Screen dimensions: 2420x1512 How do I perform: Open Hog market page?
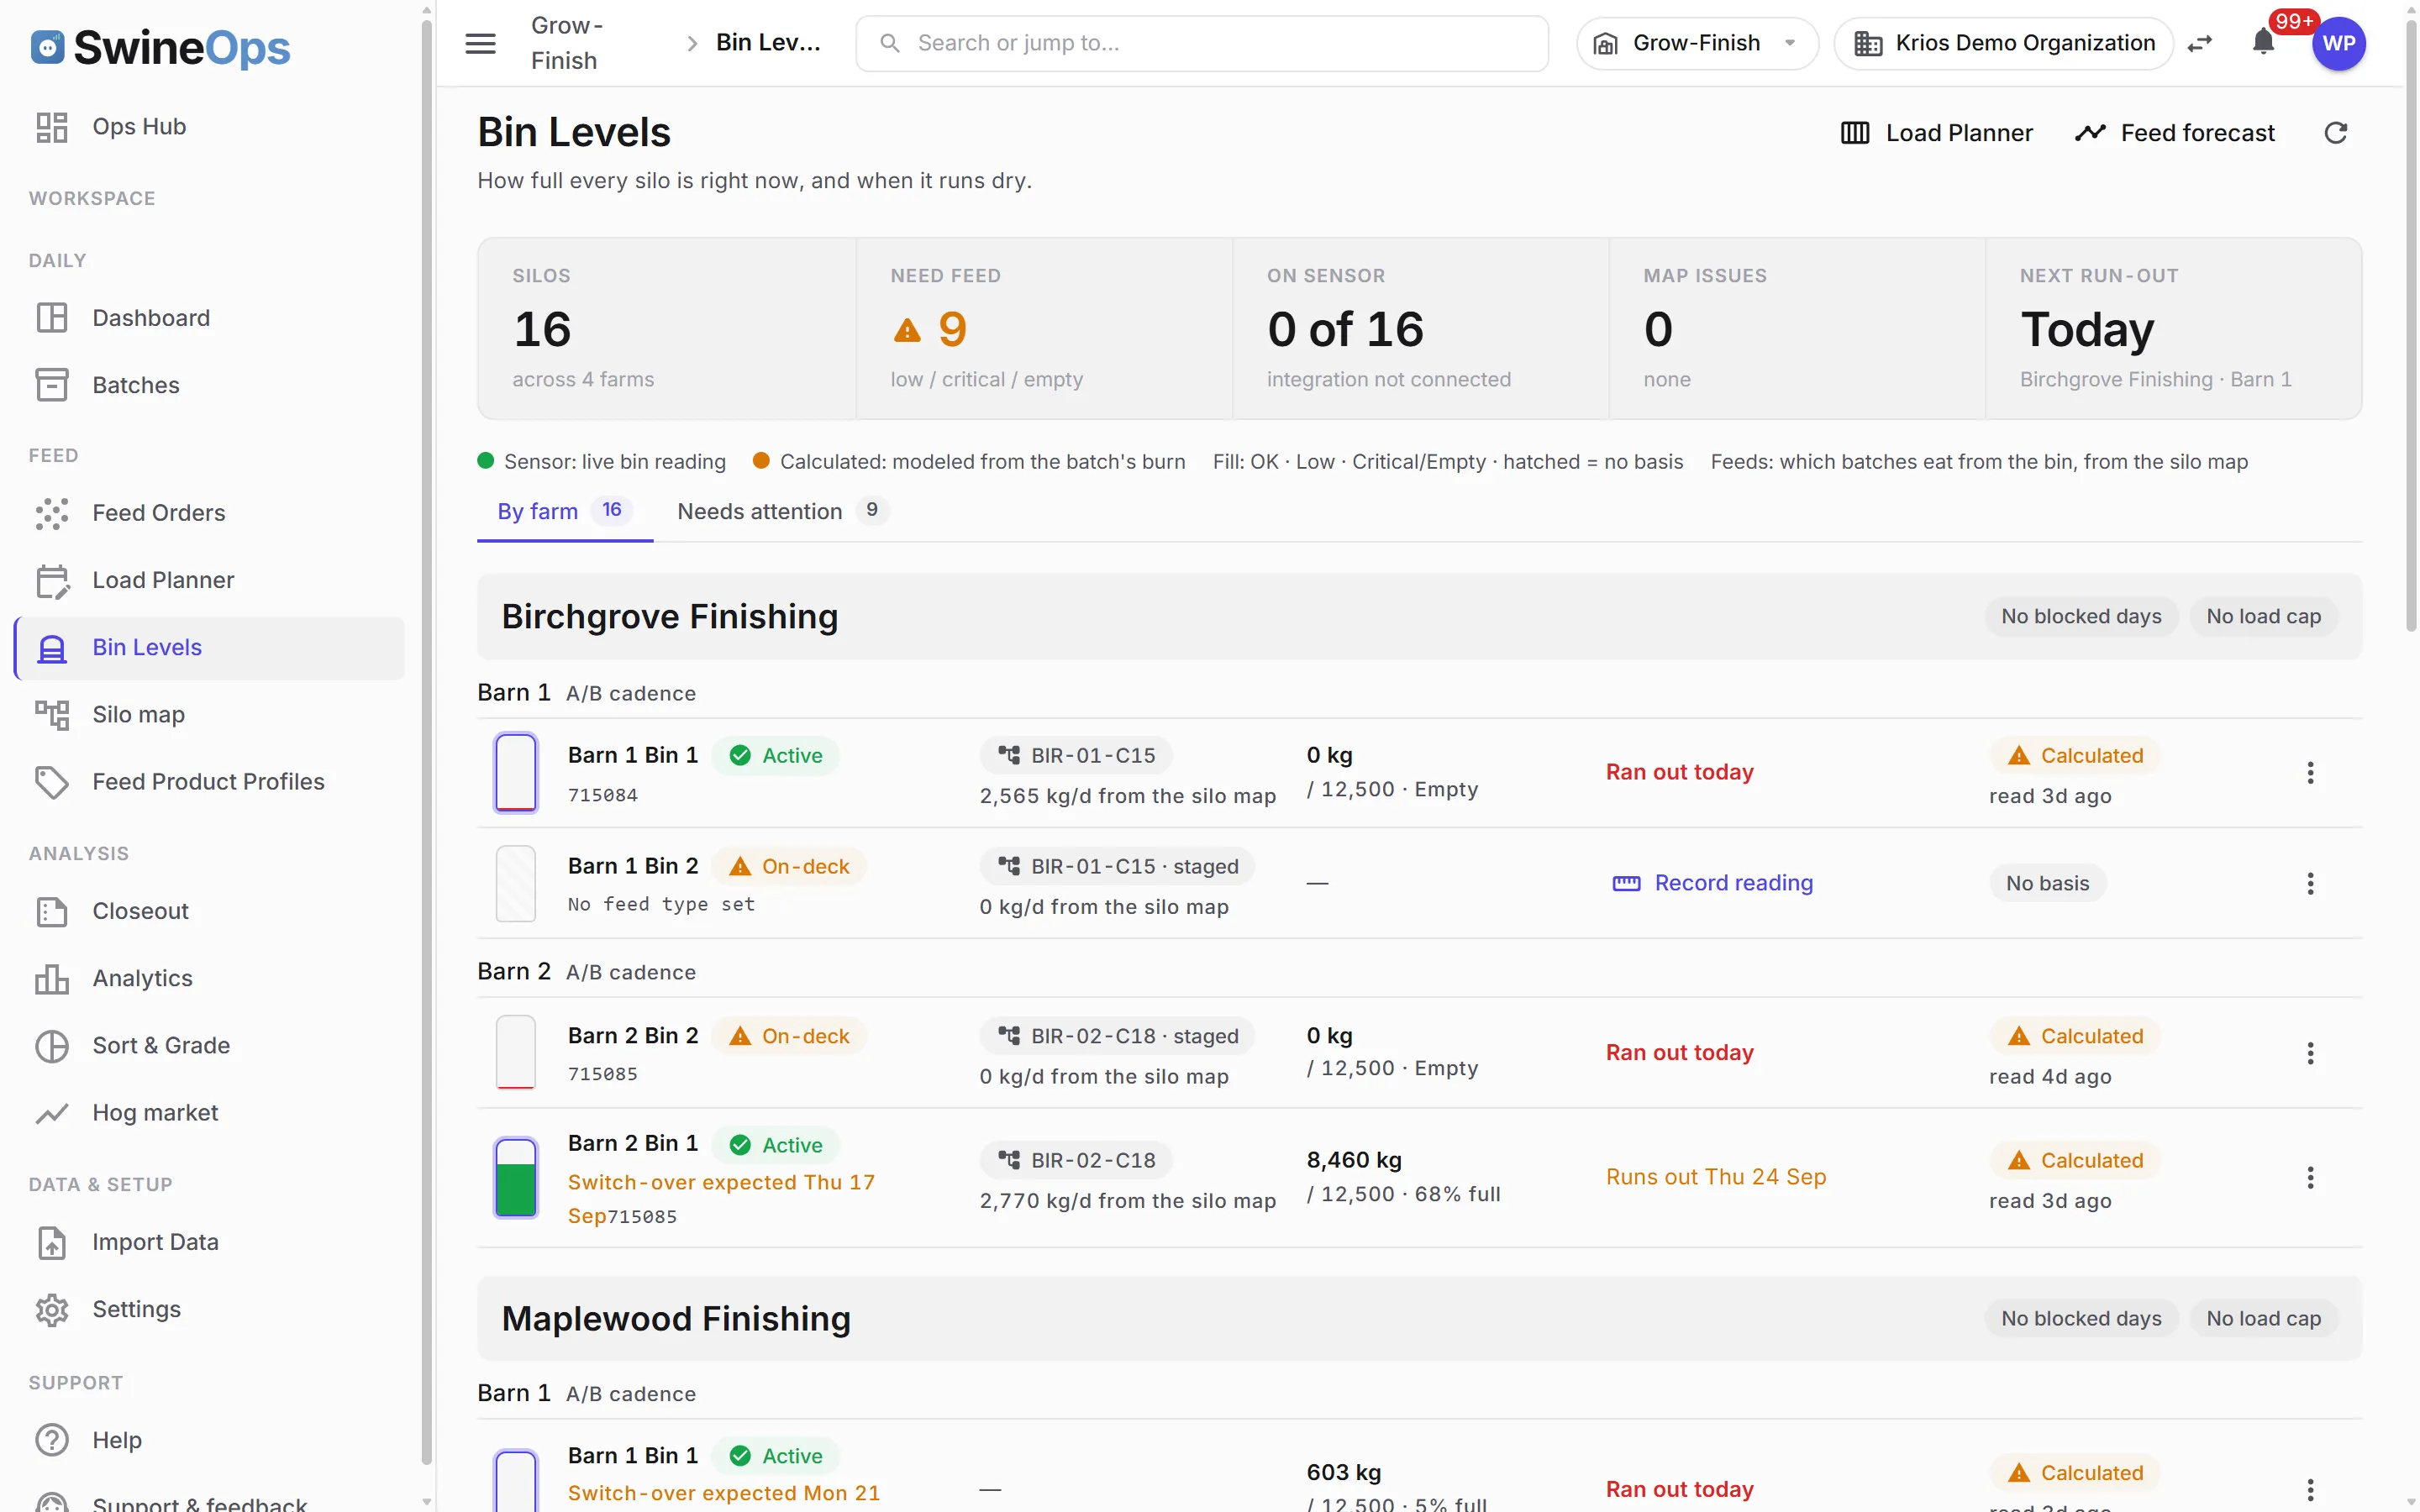[210, 1112]
